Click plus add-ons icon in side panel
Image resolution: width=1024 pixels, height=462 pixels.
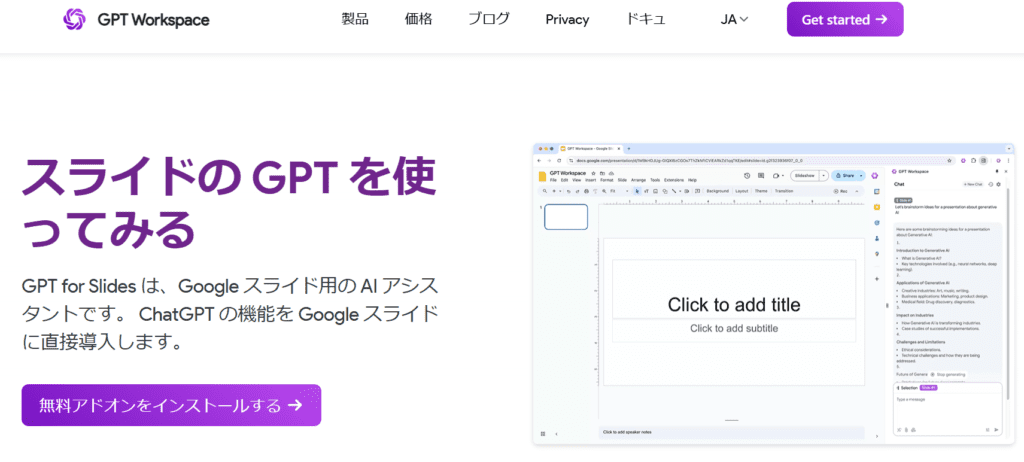(876, 278)
